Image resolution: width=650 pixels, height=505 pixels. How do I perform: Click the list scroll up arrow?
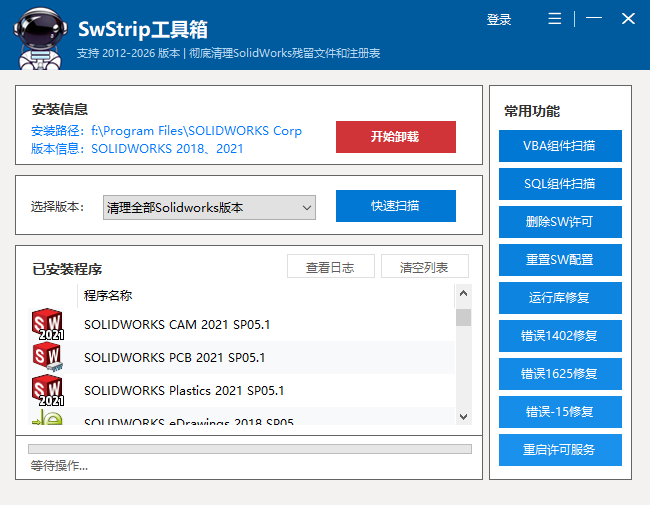coord(463,294)
